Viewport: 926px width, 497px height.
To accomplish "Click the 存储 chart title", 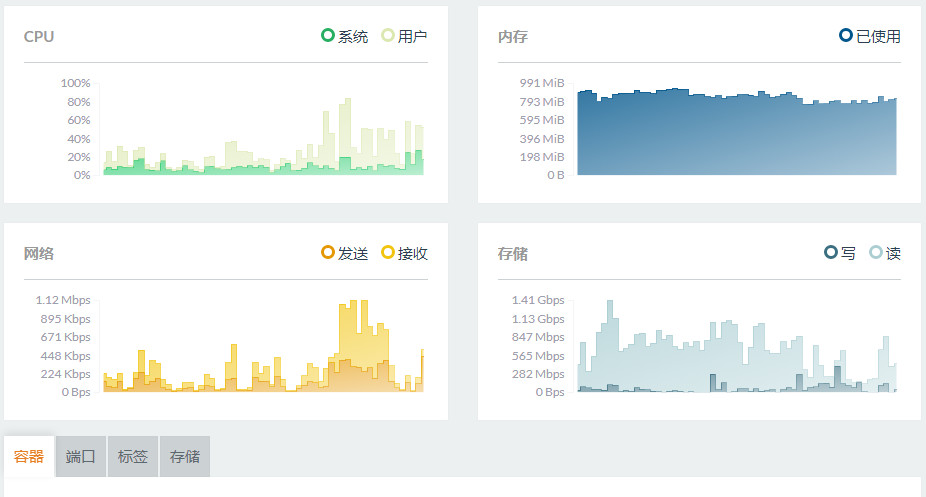I will coord(513,254).
